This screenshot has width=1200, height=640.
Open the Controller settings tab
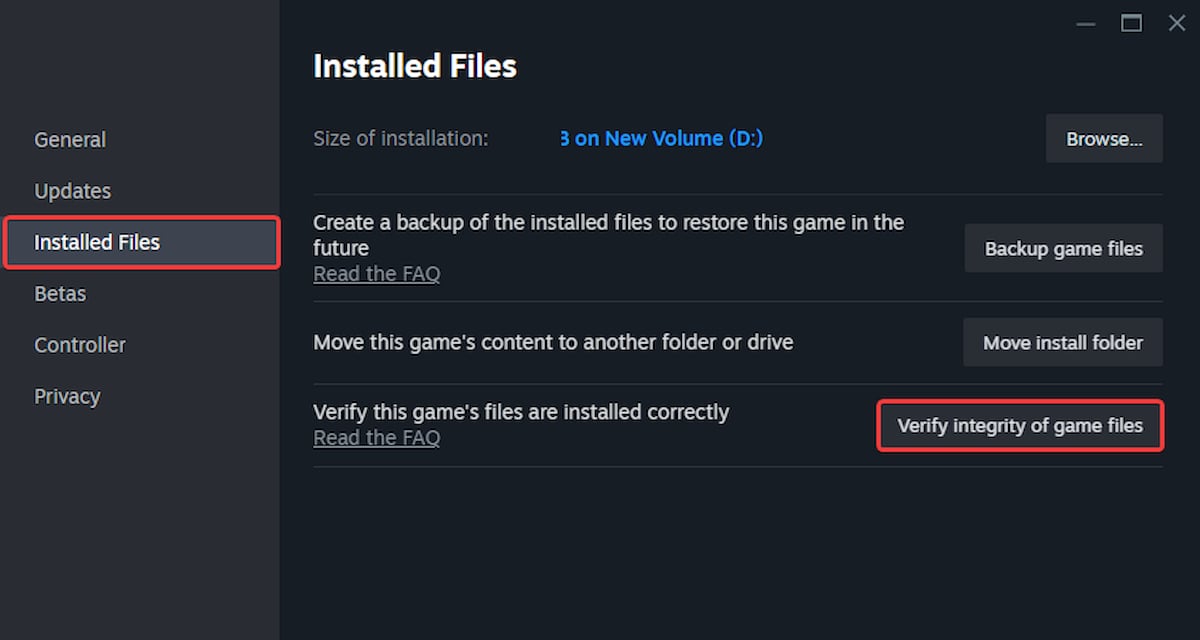click(80, 345)
